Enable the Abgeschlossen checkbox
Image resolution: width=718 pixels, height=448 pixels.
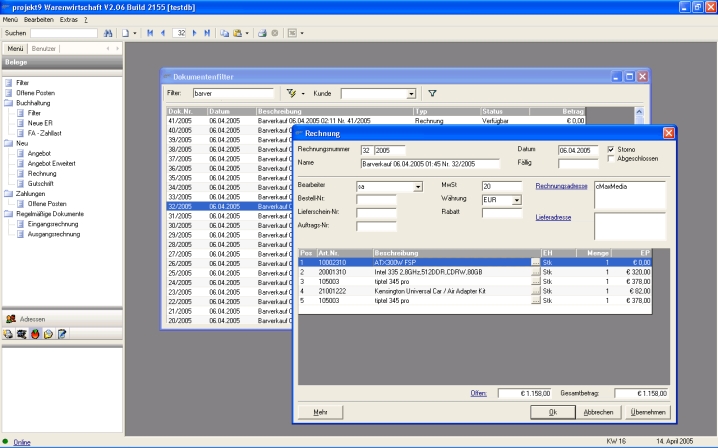611,159
